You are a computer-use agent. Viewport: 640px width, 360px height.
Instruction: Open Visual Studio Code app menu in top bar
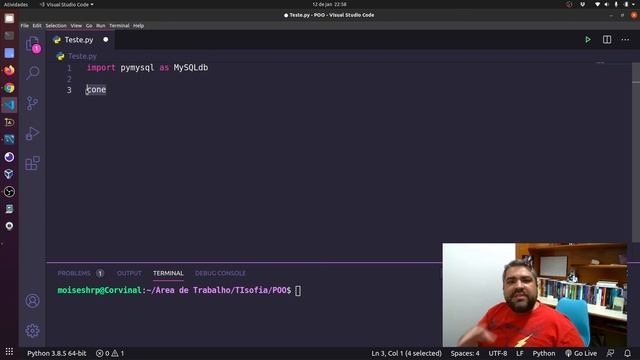(67, 4)
